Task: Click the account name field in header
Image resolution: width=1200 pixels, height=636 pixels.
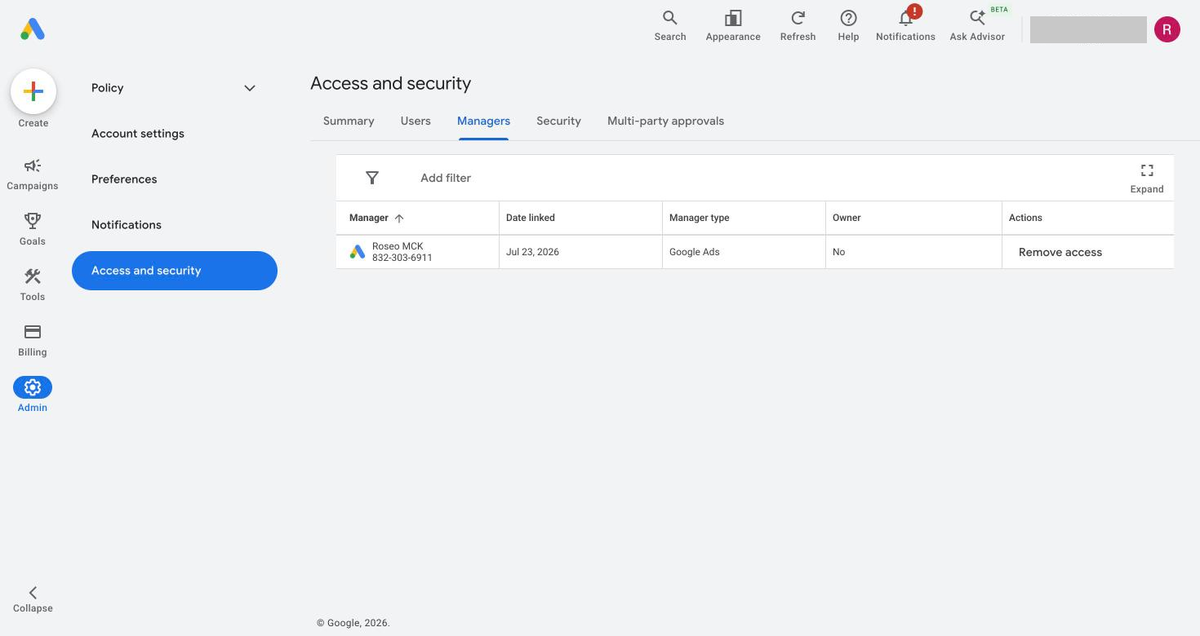Action: point(1088,29)
